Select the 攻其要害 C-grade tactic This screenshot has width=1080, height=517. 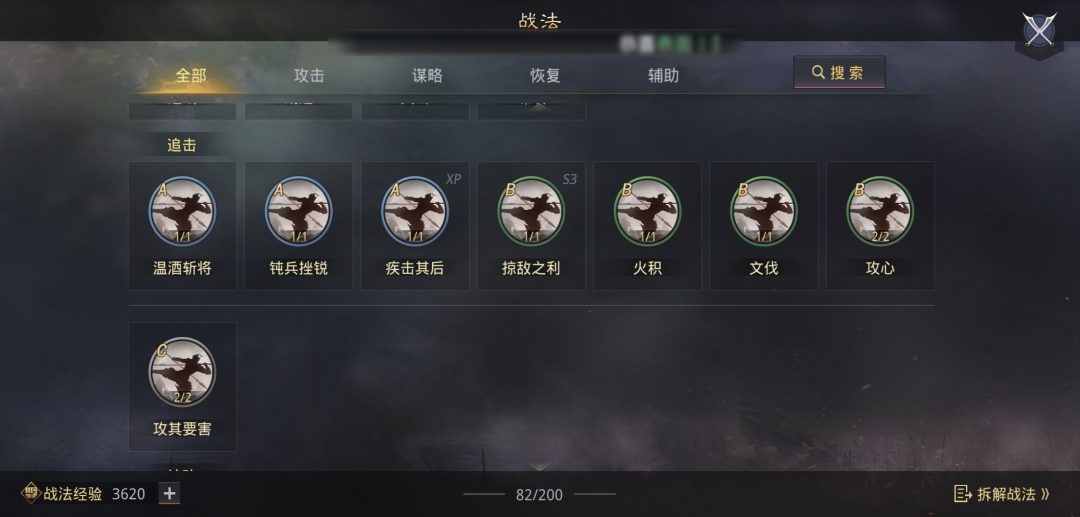tap(183, 372)
